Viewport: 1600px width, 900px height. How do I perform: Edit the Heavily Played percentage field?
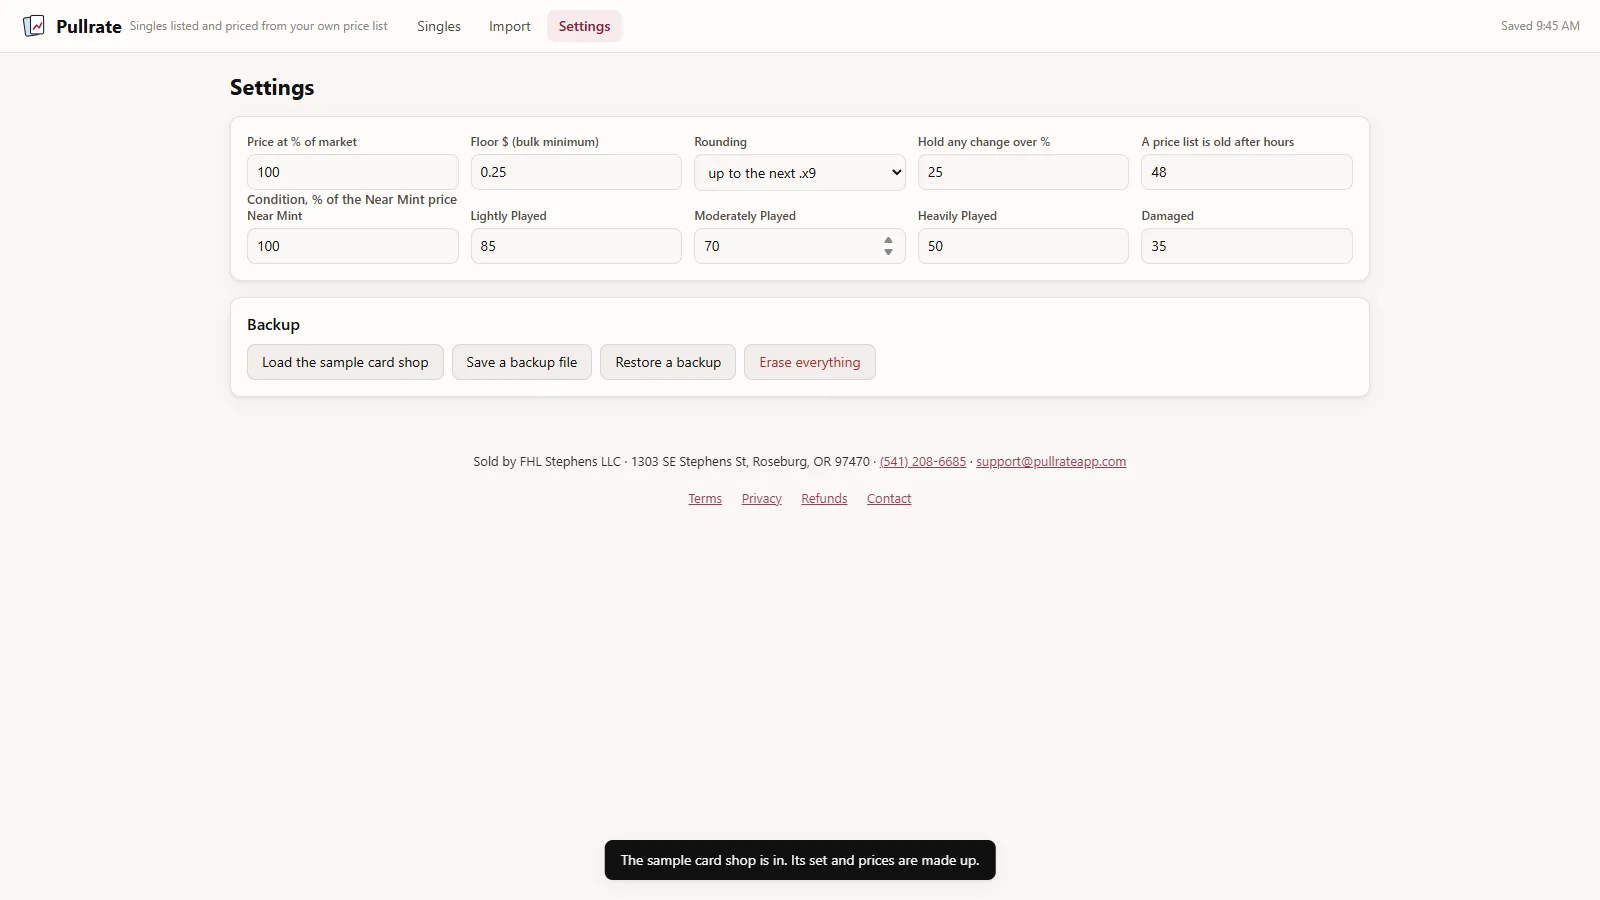click(x=1023, y=246)
